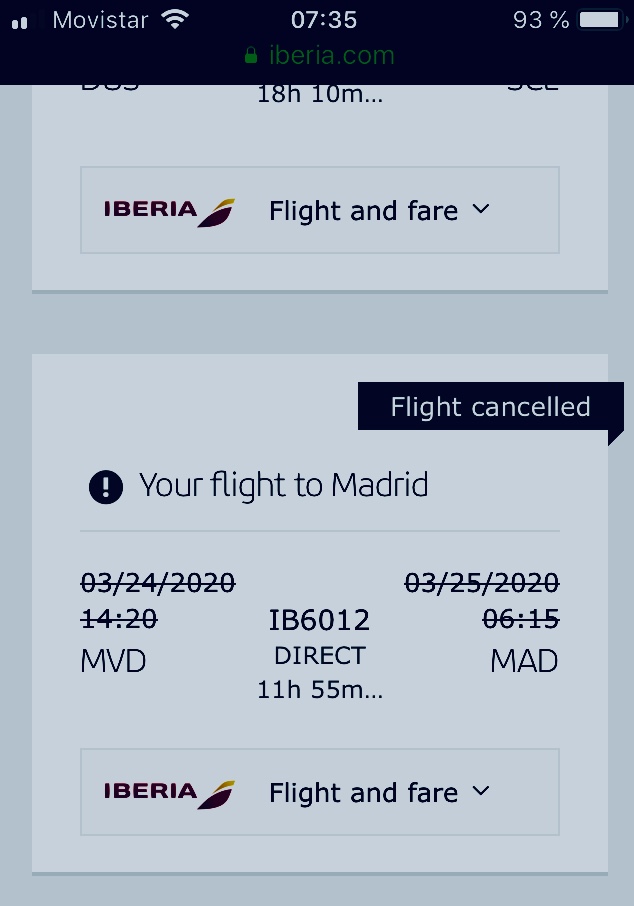This screenshot has width=634, height=906.
Task: Tap the Wi-Fi signal icon in status bar
Action: (x=176, y=20)
